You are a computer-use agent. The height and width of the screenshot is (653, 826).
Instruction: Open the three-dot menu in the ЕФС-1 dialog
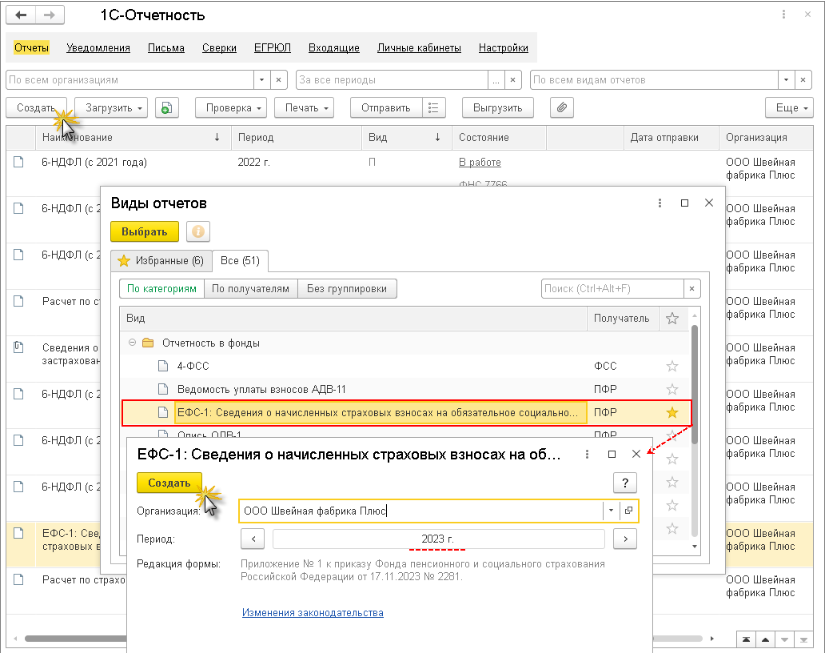tap(587, 454)
